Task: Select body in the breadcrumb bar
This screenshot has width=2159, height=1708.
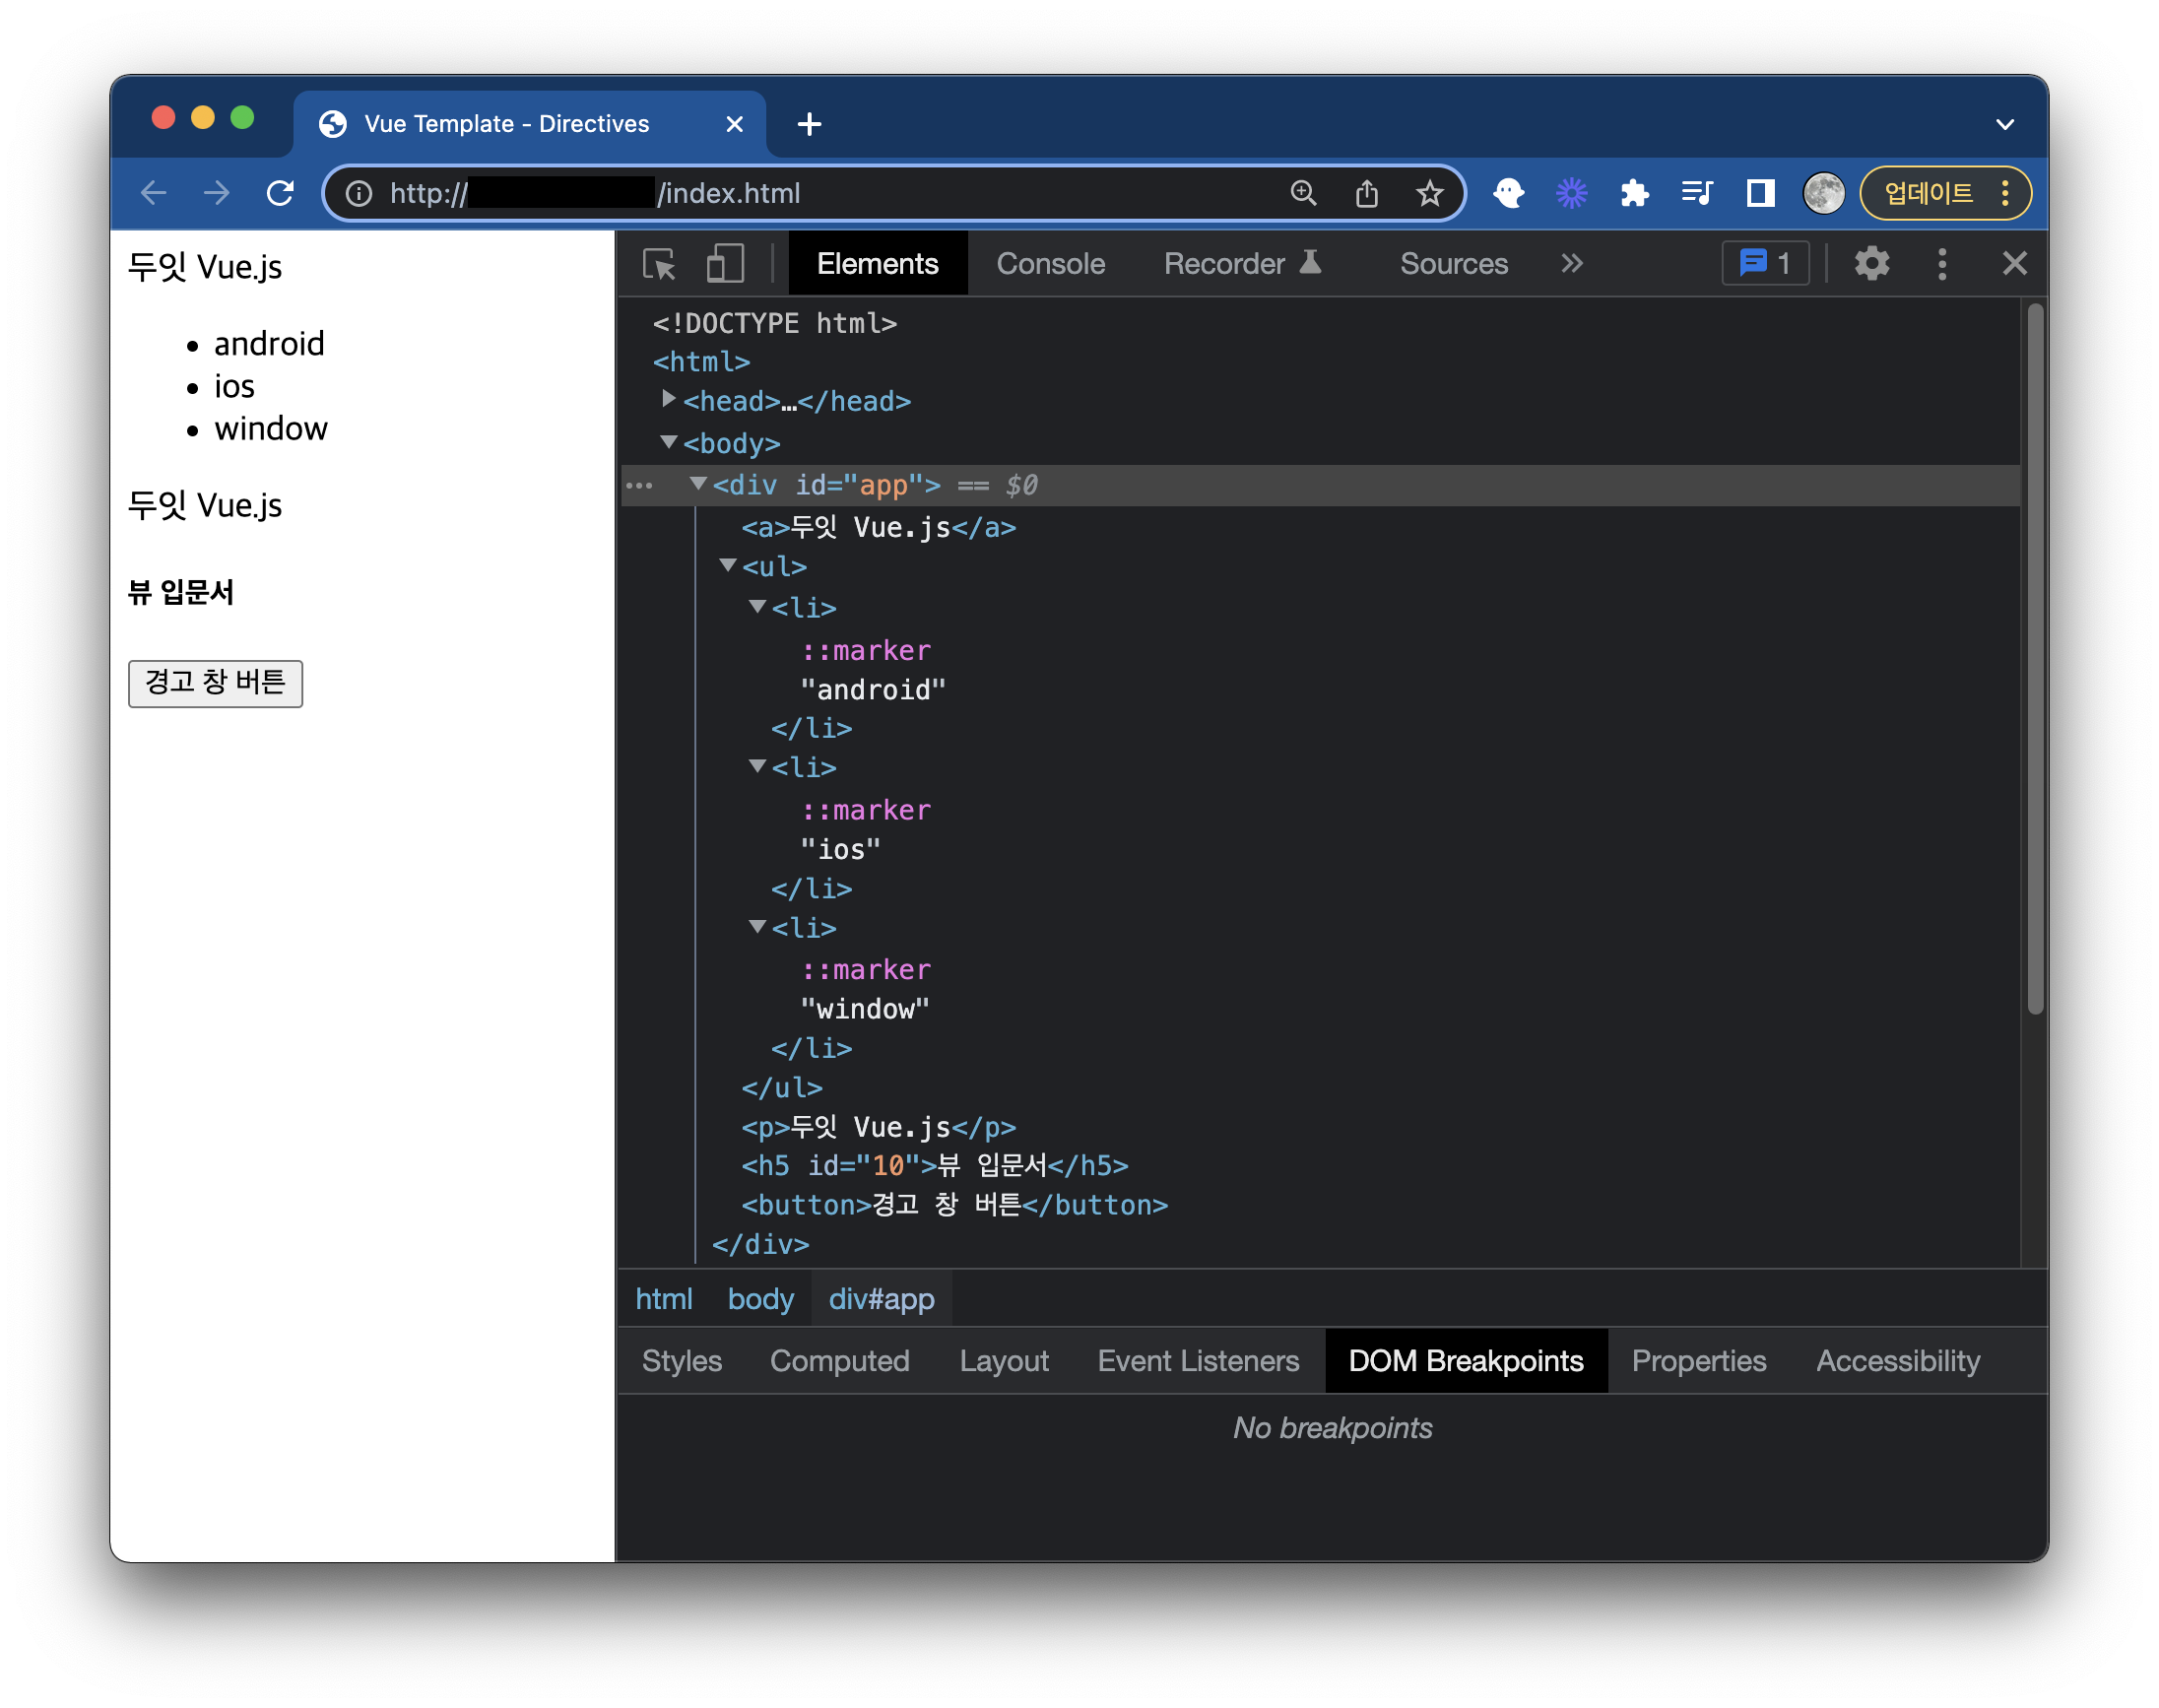Action: 759,1298
